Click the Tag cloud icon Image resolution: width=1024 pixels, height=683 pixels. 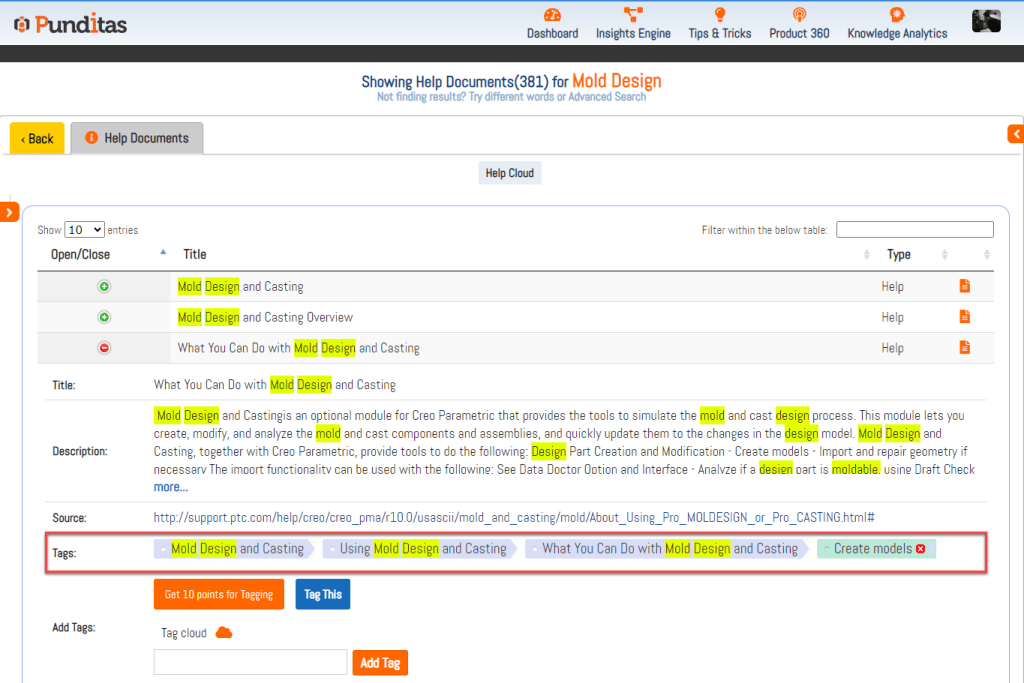pos(224,632)
